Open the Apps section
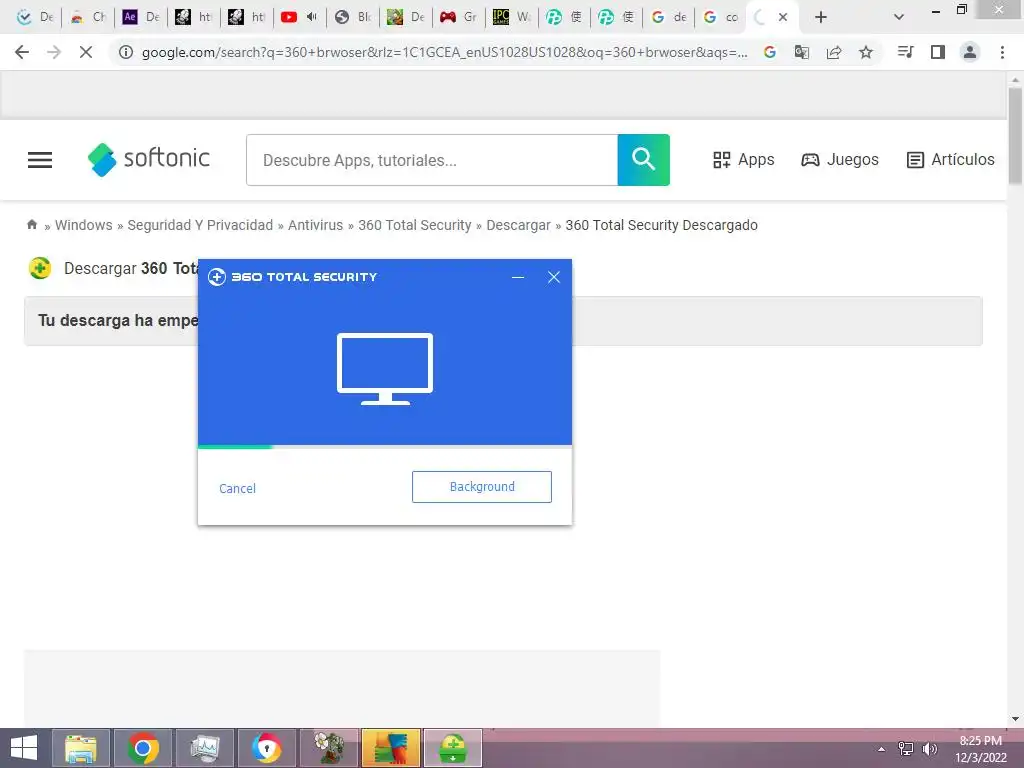The width and height of the screenshot is (1024, 768). 743,160
